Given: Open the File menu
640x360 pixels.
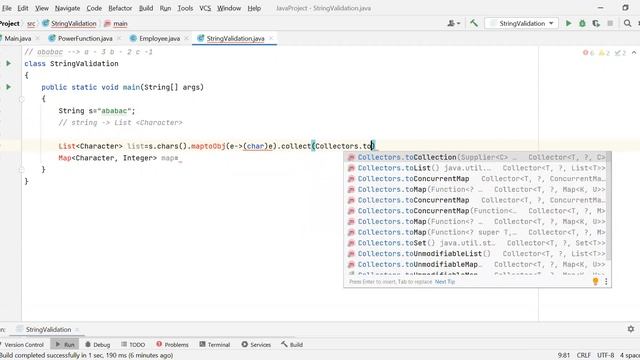Looking at the screenshot, I should (x=7, y=8).
